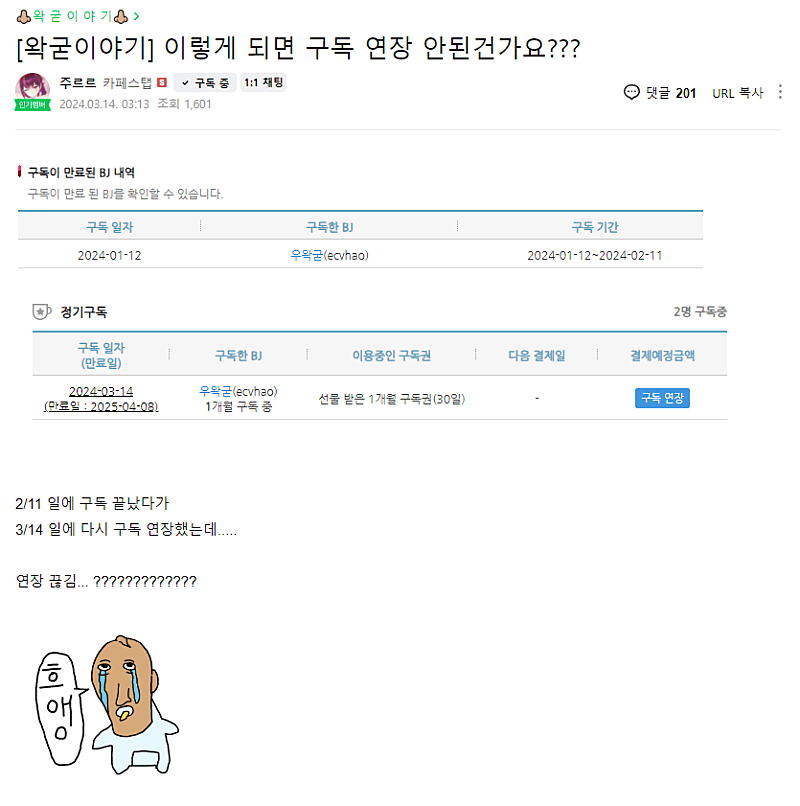The height and width of the screenshot is (806, 800).
Task: Open the vertical three-dot more menu
Action: [x=780, y=92]
